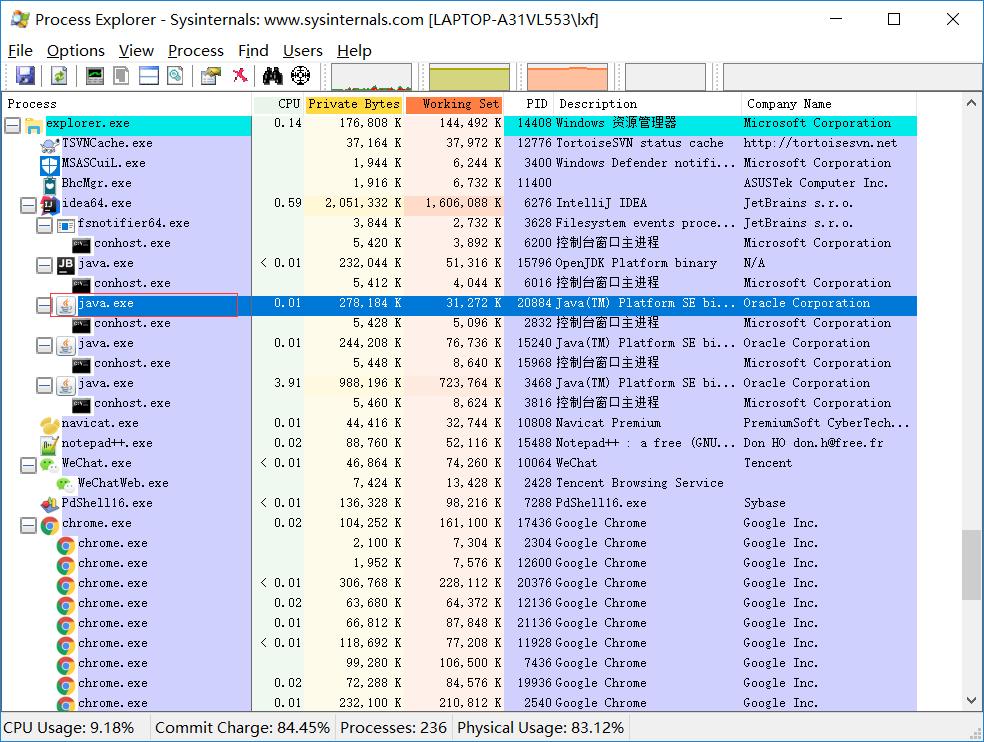Sort by the PID column header

[529, 104]
